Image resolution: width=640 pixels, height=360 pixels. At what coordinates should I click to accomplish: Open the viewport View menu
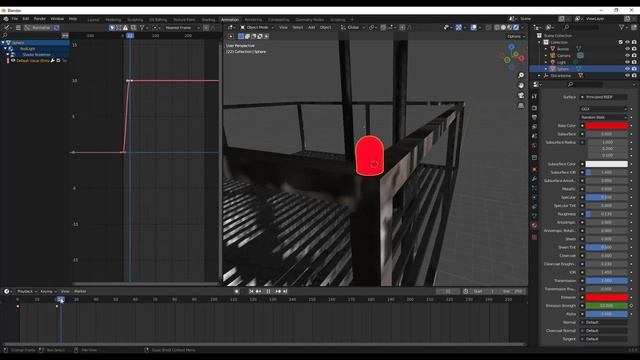pyautogui.click(x=283, y=27)
